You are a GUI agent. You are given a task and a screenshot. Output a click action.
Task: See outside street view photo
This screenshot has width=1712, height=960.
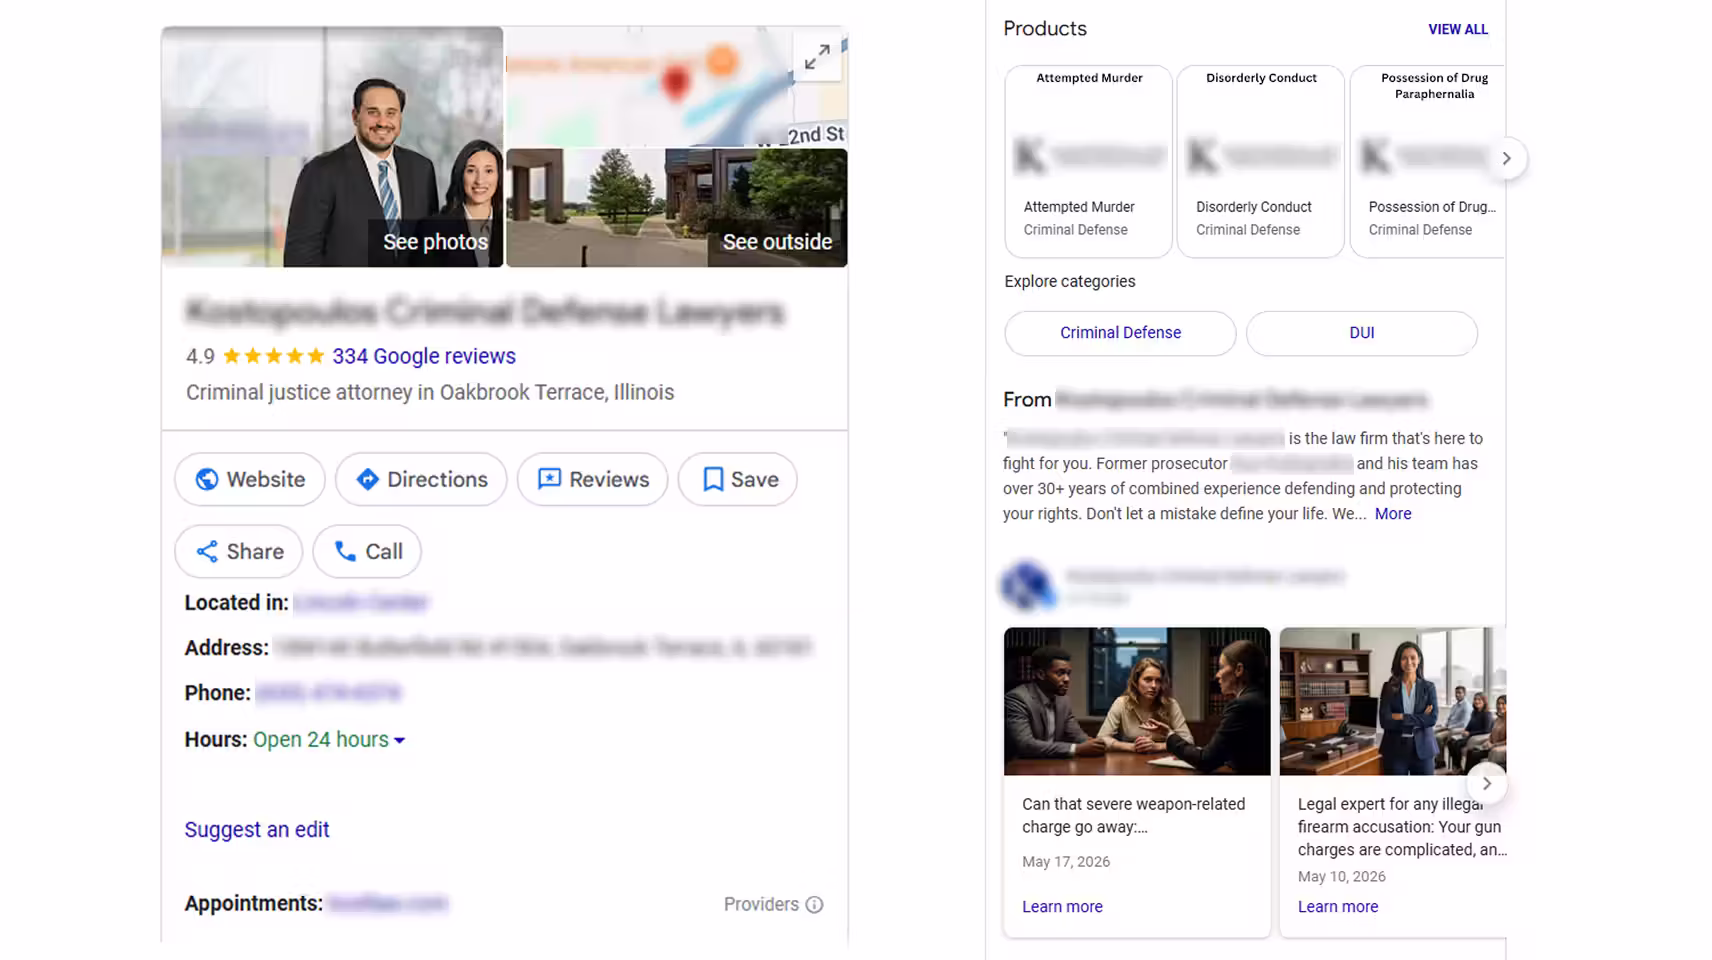[677, 208]
